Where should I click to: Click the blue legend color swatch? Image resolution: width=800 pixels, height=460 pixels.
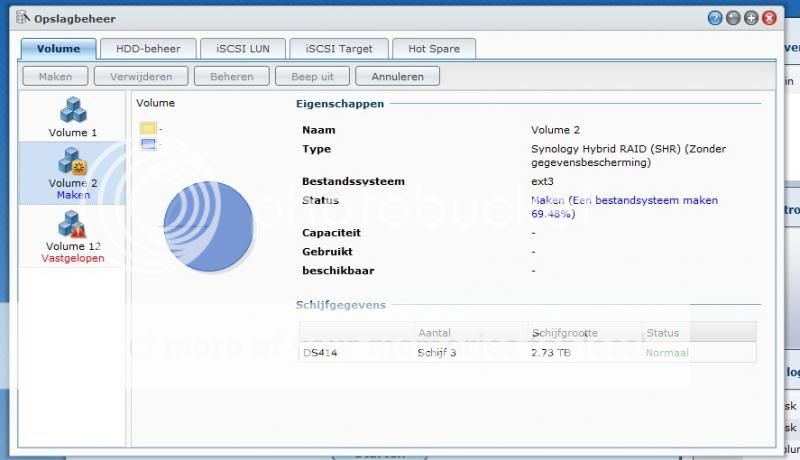(148, 144)
